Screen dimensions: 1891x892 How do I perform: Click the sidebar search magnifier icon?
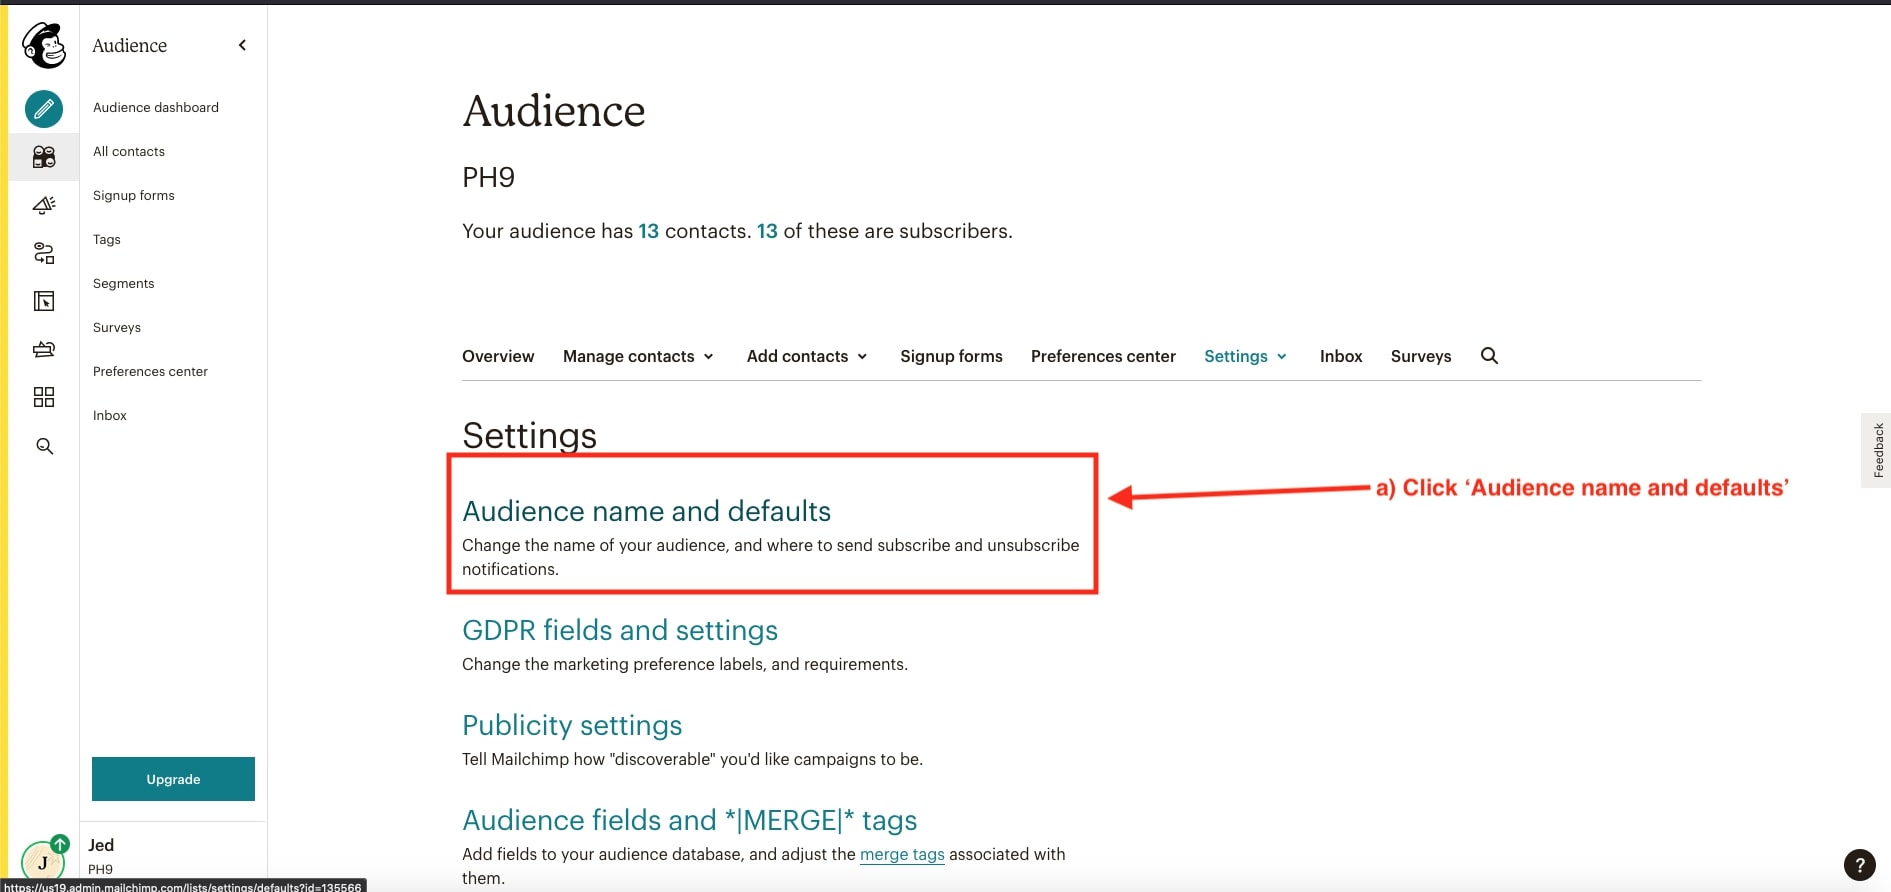tap(44, 446)
